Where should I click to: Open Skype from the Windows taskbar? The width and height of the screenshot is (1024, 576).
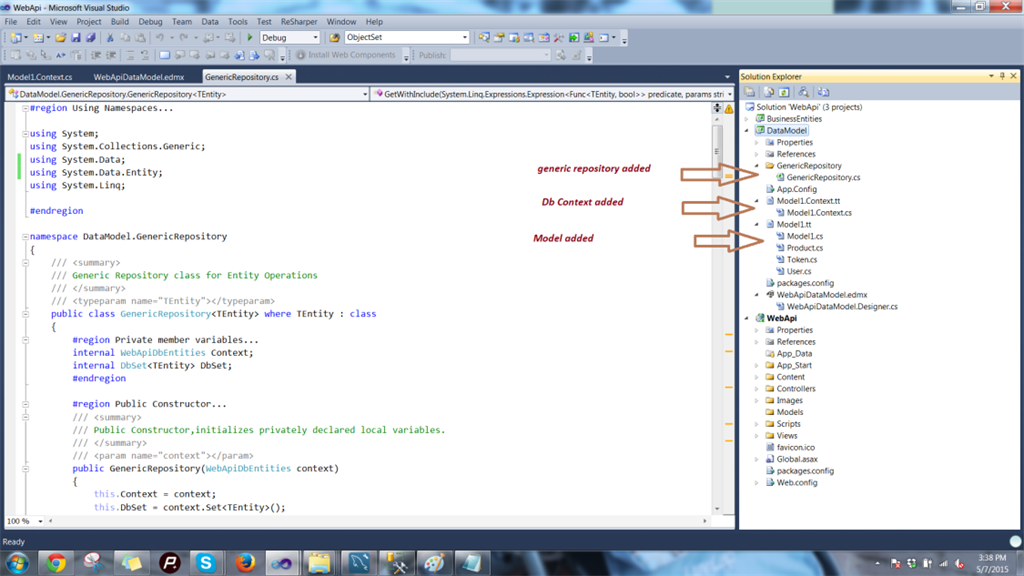point(206,562)
